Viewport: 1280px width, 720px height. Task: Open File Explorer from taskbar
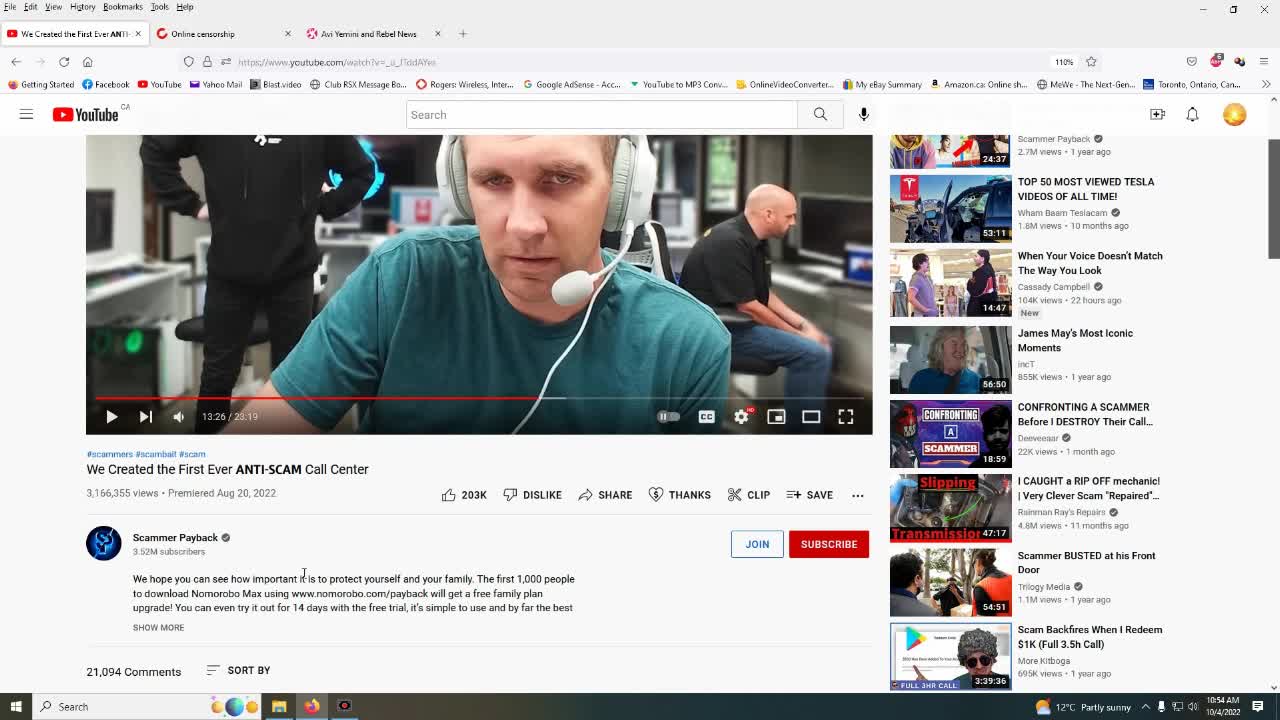[x=279, y=707]
